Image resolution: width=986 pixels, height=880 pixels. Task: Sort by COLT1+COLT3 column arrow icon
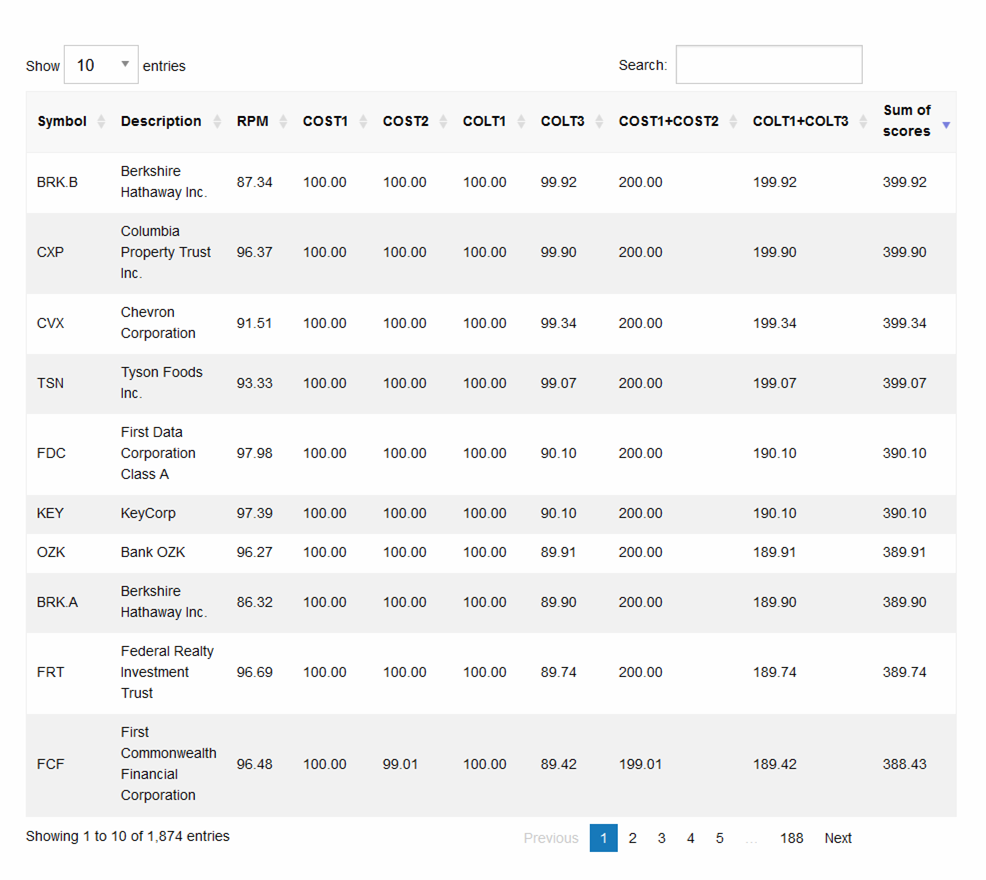pyautogui.click(x=863, y=121)
